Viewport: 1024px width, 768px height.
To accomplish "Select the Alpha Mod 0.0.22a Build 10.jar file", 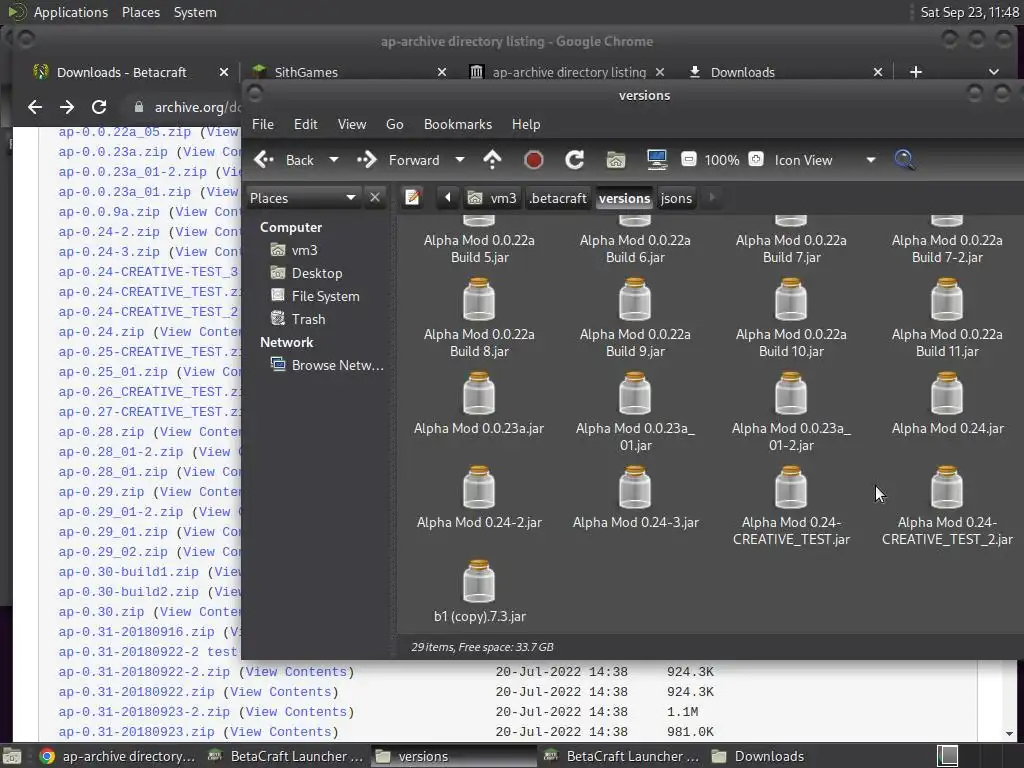I will (791, 317).
